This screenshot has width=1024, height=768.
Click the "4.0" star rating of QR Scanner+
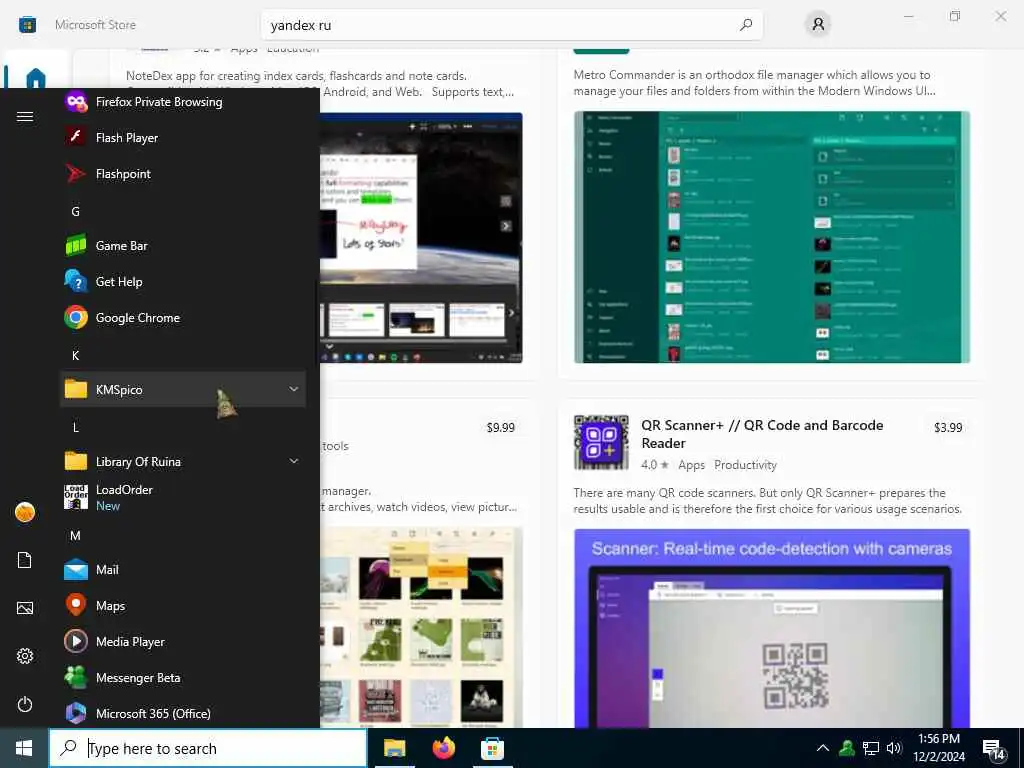654,465
